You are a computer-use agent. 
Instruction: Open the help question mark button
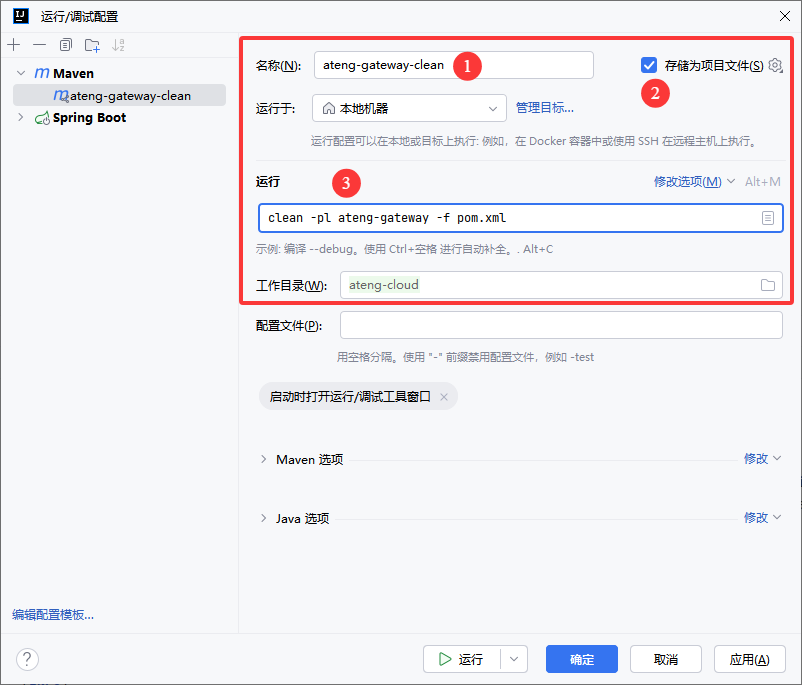[27, 659]
